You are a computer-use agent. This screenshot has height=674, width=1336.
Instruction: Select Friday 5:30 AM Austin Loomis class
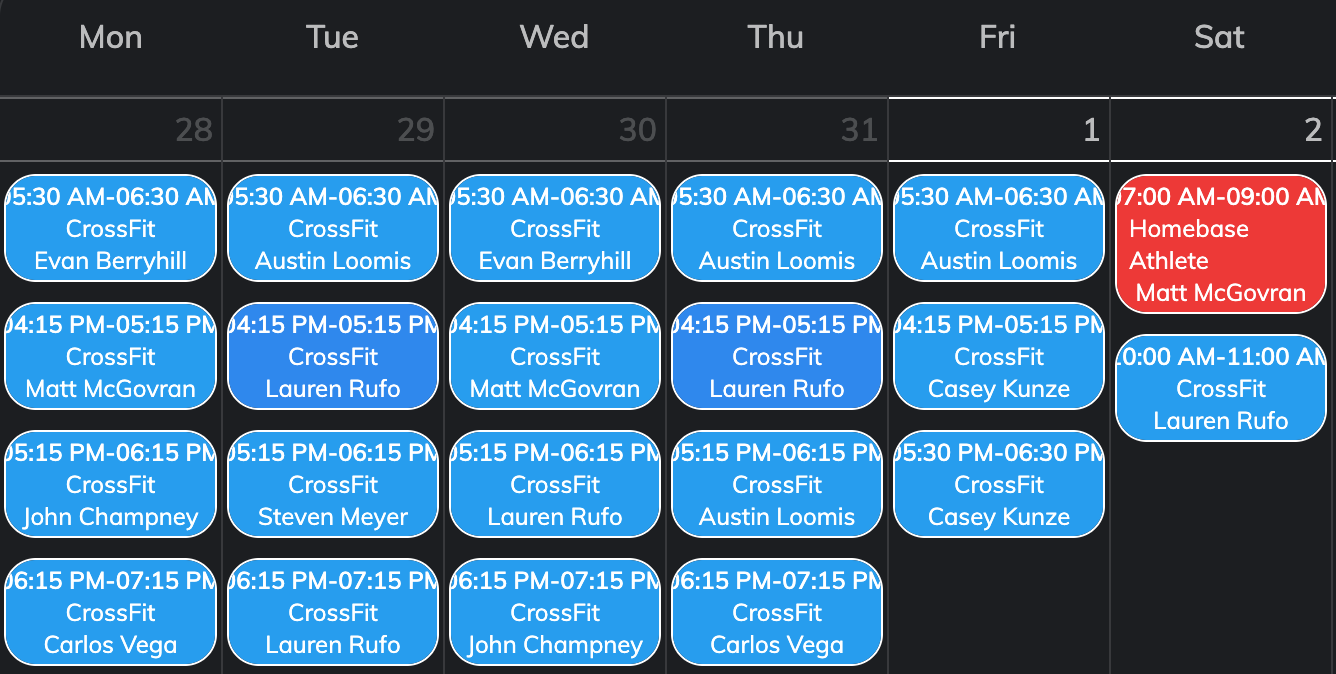pos(999,229)
